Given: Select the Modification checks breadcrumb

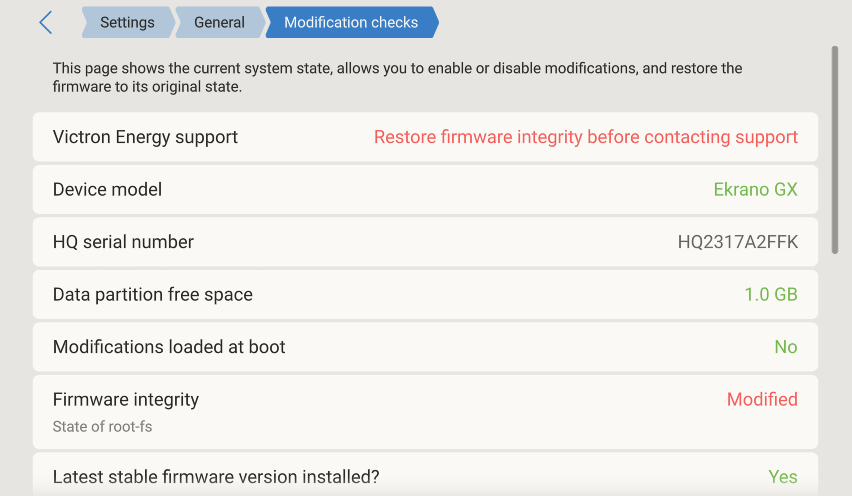Looking at the screenshot, I should (351, 23).
